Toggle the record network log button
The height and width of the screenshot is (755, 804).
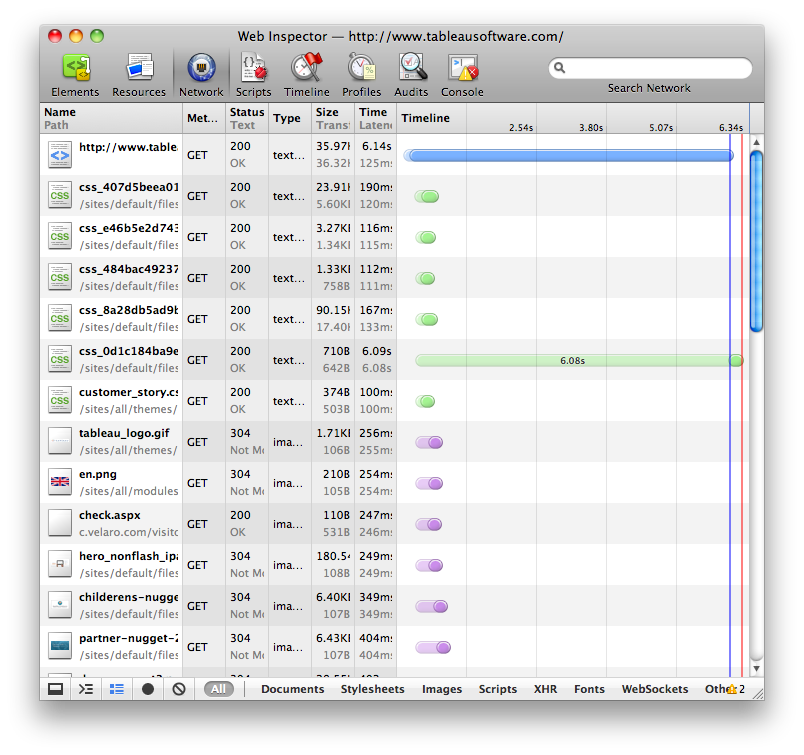(148, 689)
